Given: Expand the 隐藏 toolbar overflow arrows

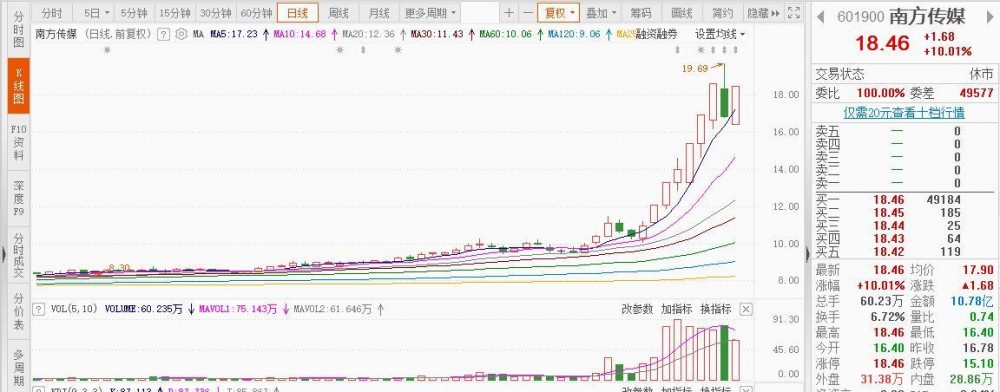Looking at the screenshot, I should [x=763, y=13].
